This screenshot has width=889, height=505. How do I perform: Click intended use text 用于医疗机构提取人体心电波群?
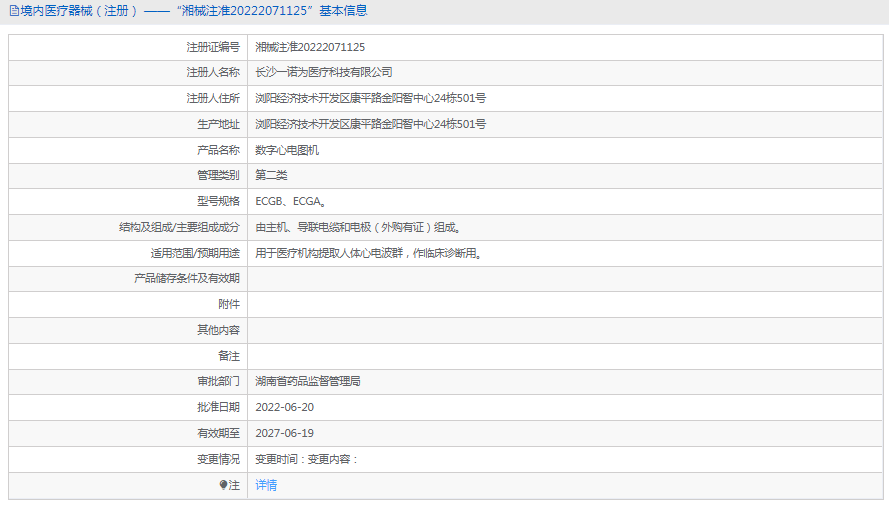click(x=329, y=253)
